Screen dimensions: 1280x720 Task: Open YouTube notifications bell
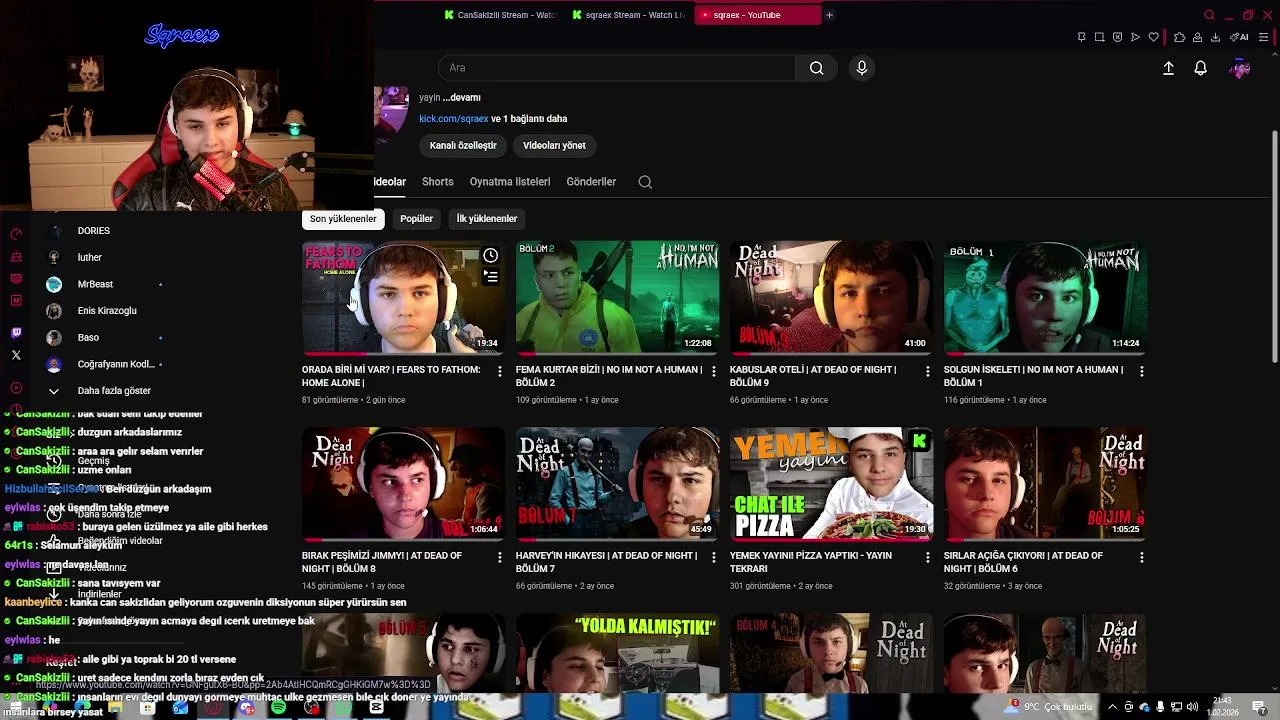pyautogui.click(x=1200, y=68)
